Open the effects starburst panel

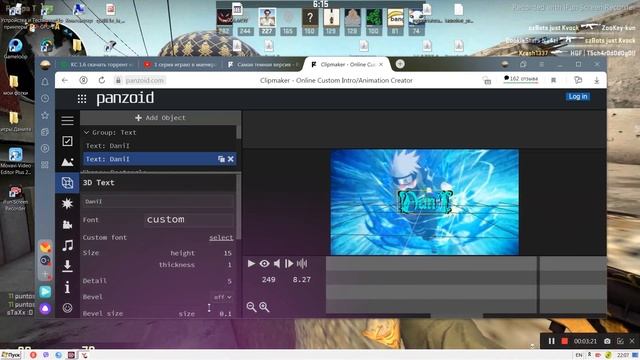pyautogui.click(x=67, y=203)
